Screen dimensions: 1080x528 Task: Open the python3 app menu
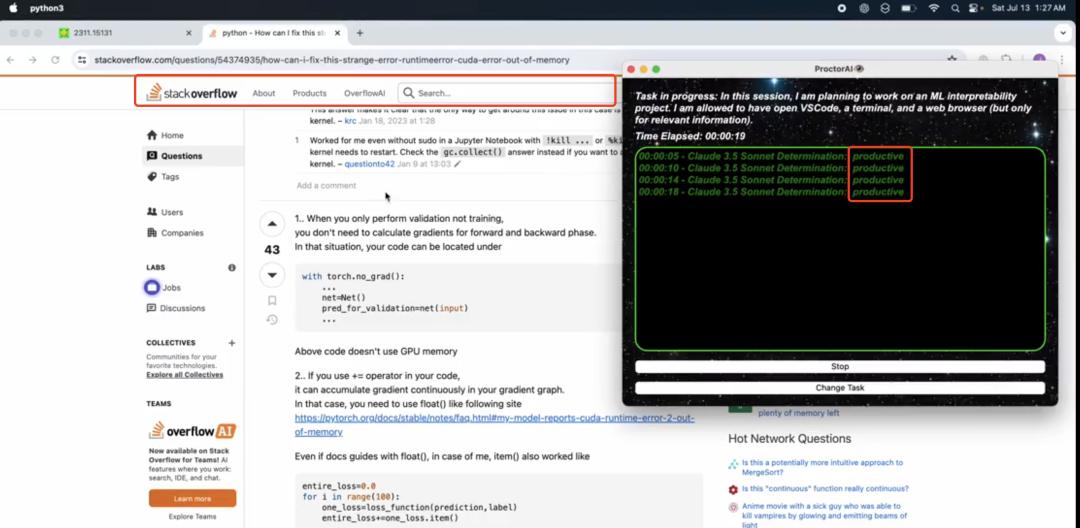(x=47, y=8)
